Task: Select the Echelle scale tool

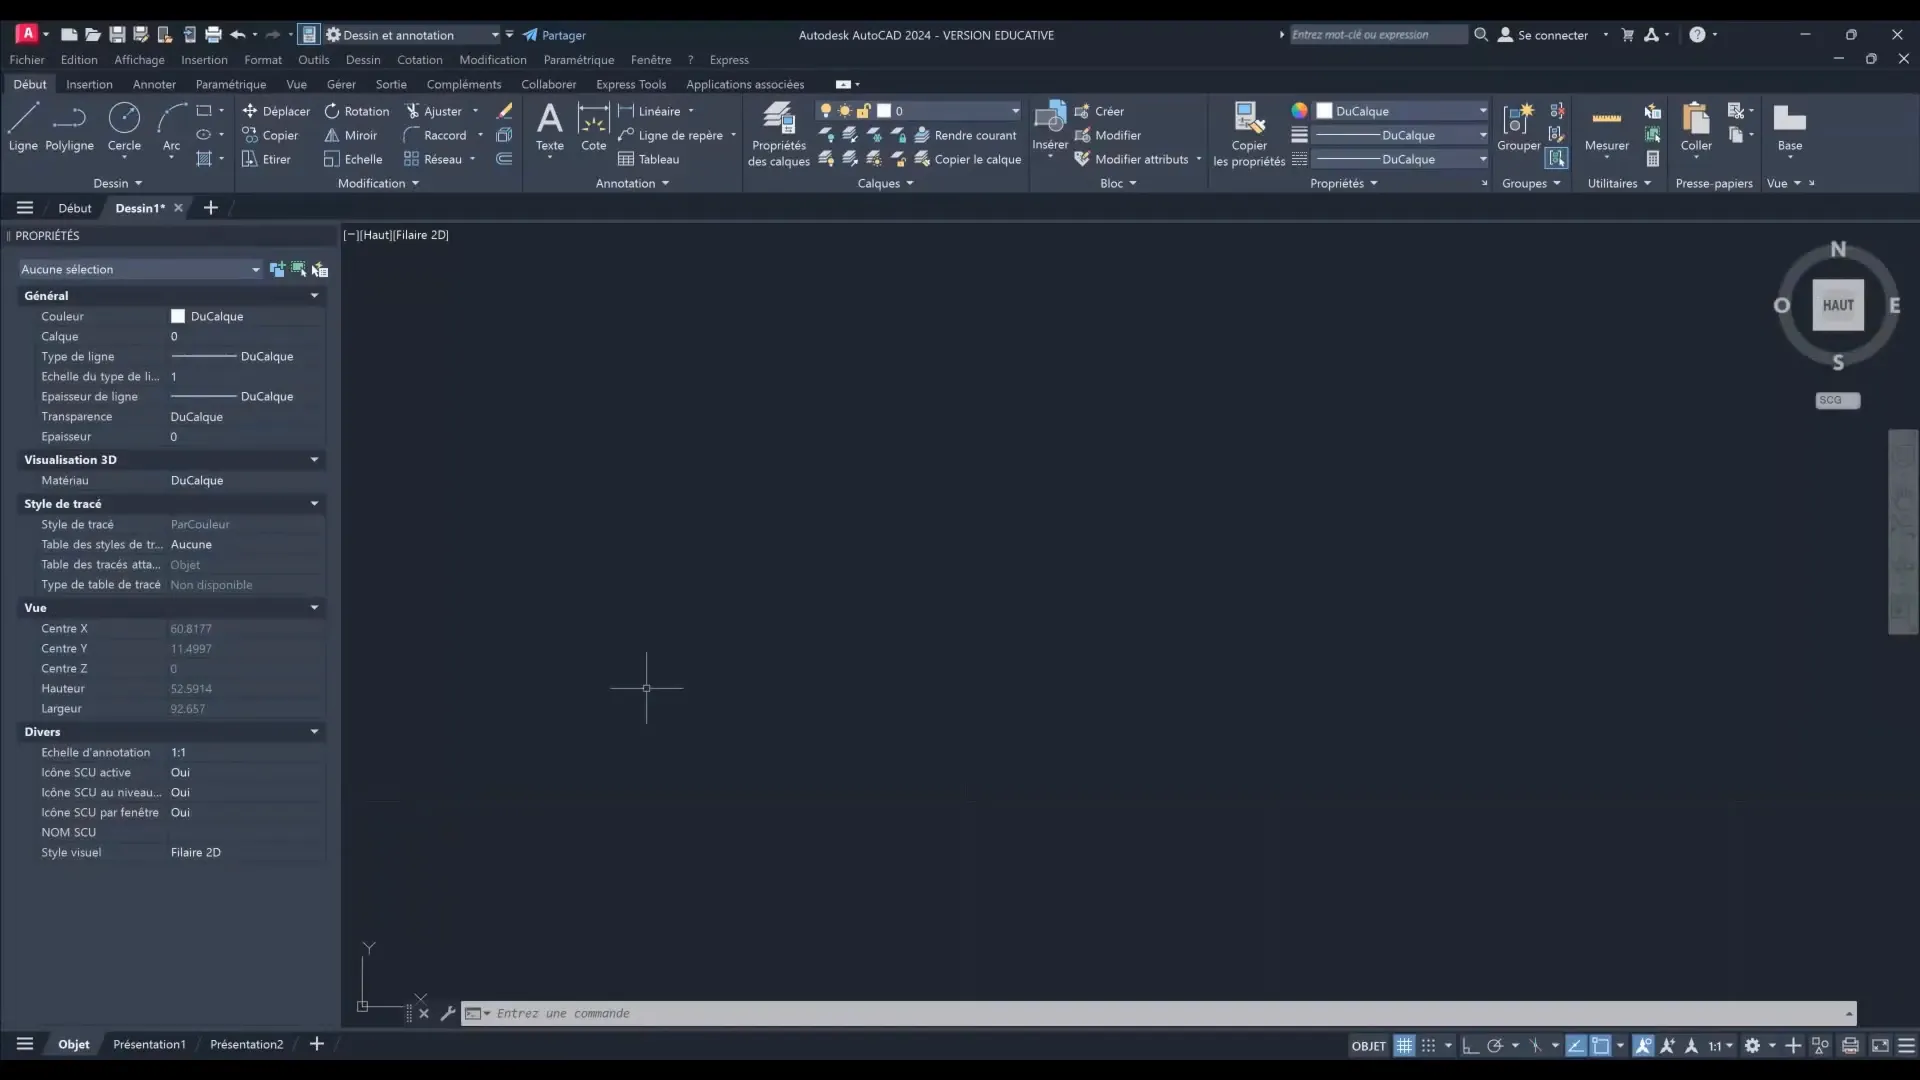Action: pos(353,159)
